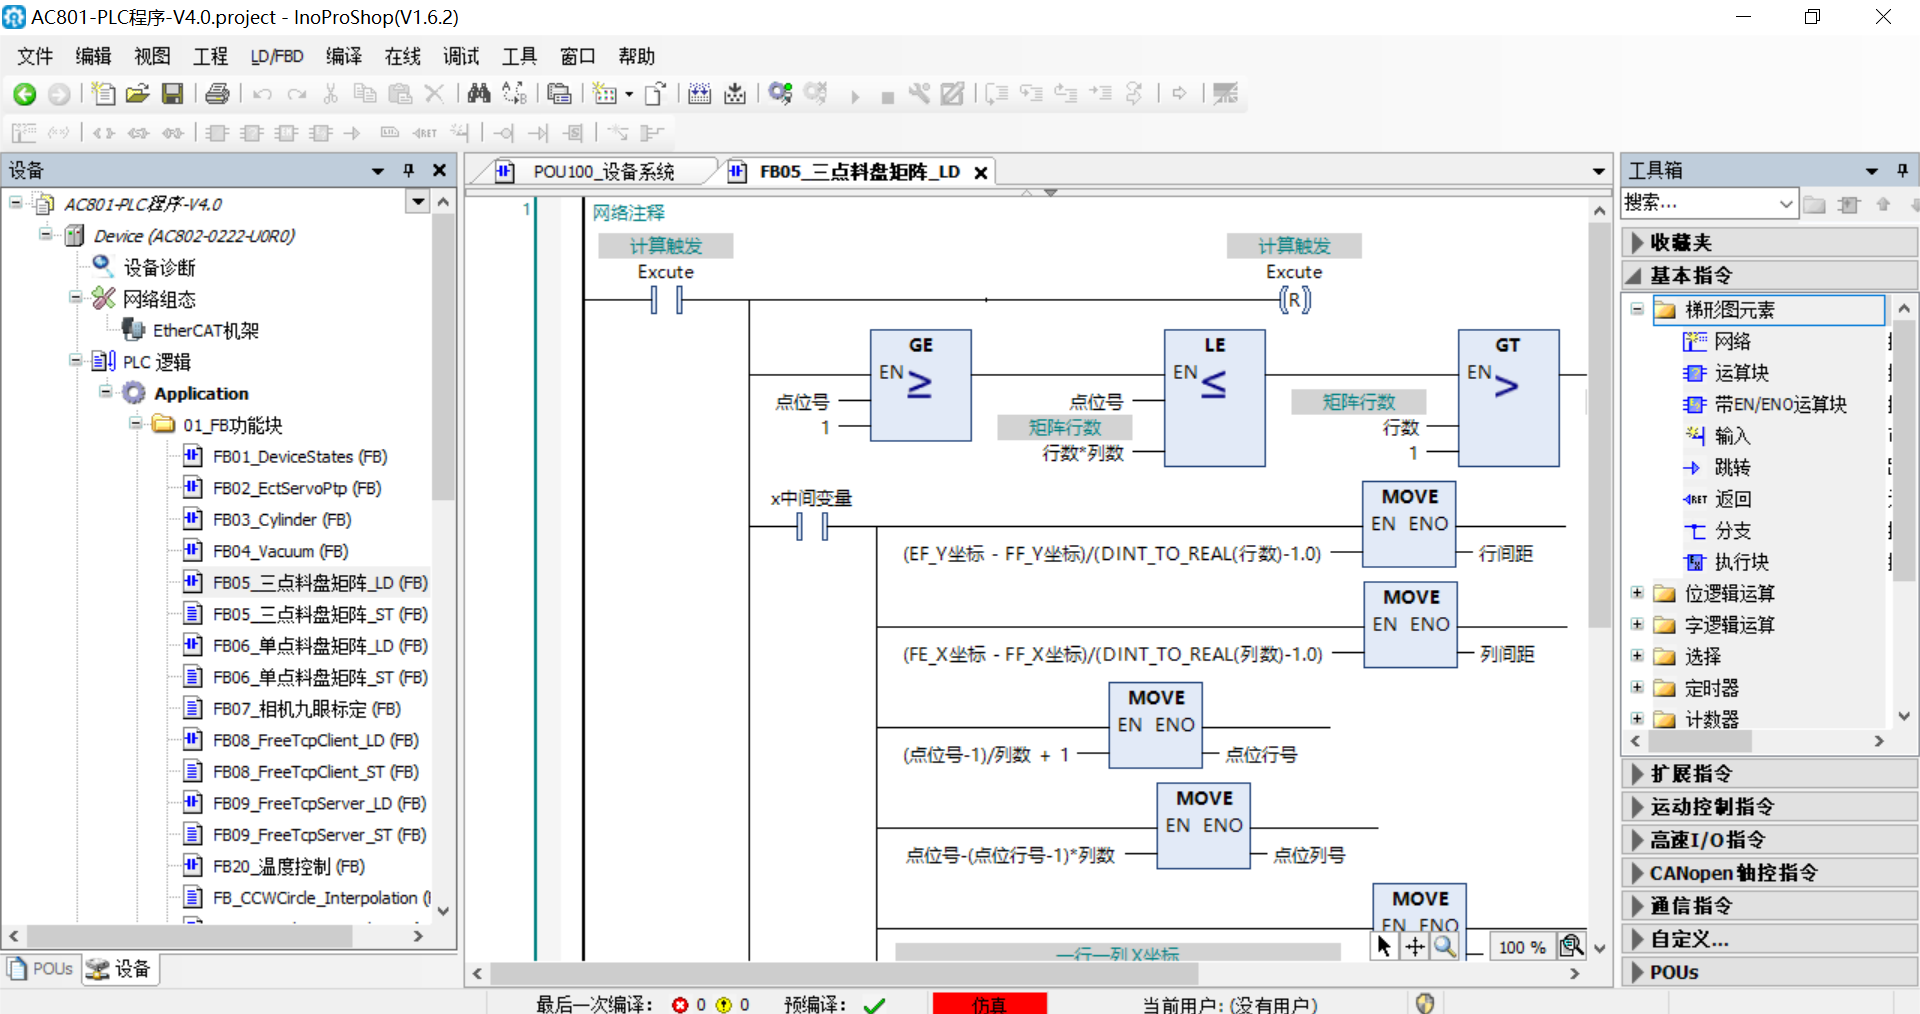Open the 100 % zoom level dropdown
The width and height of the screenshot is (1920, 1014).
click(1522, 946)
